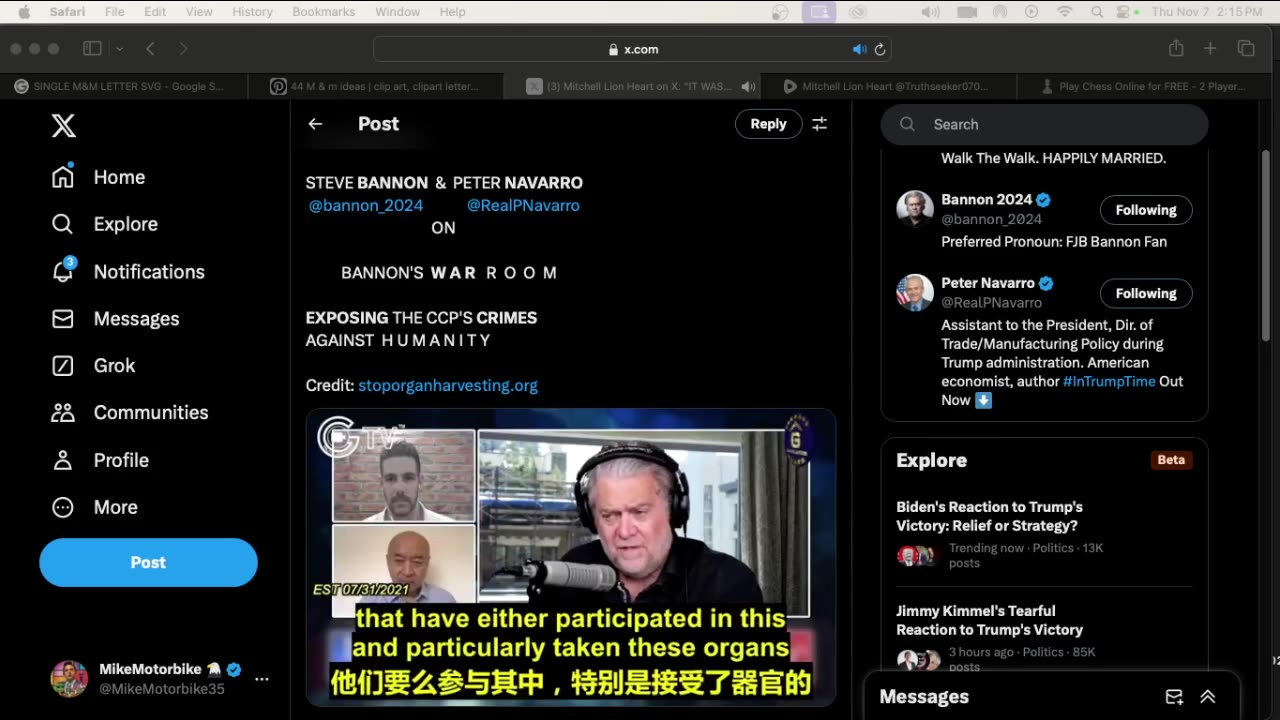Click the x.com address bar
The height and width of the screenshot is (720, 1280).
click(632, 49)
